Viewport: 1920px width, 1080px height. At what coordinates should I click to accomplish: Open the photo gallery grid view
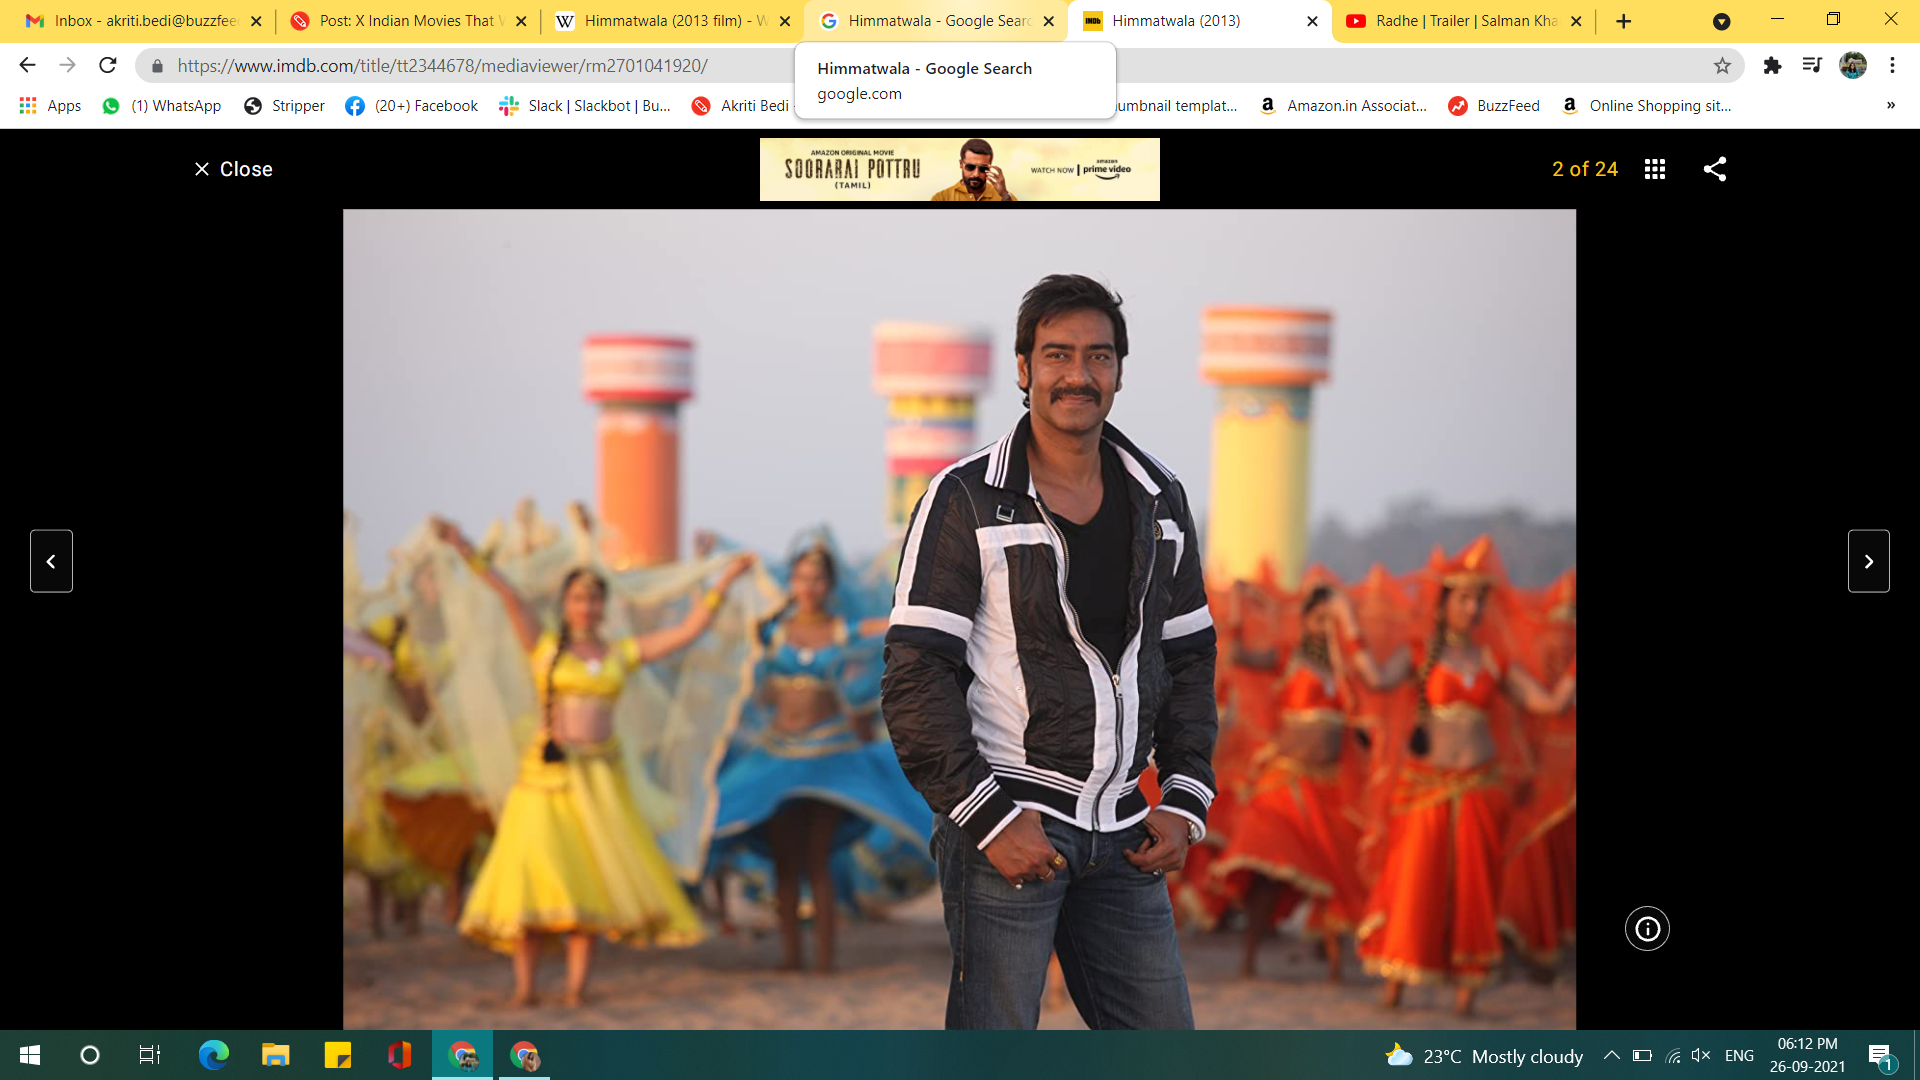(1655, 169)
